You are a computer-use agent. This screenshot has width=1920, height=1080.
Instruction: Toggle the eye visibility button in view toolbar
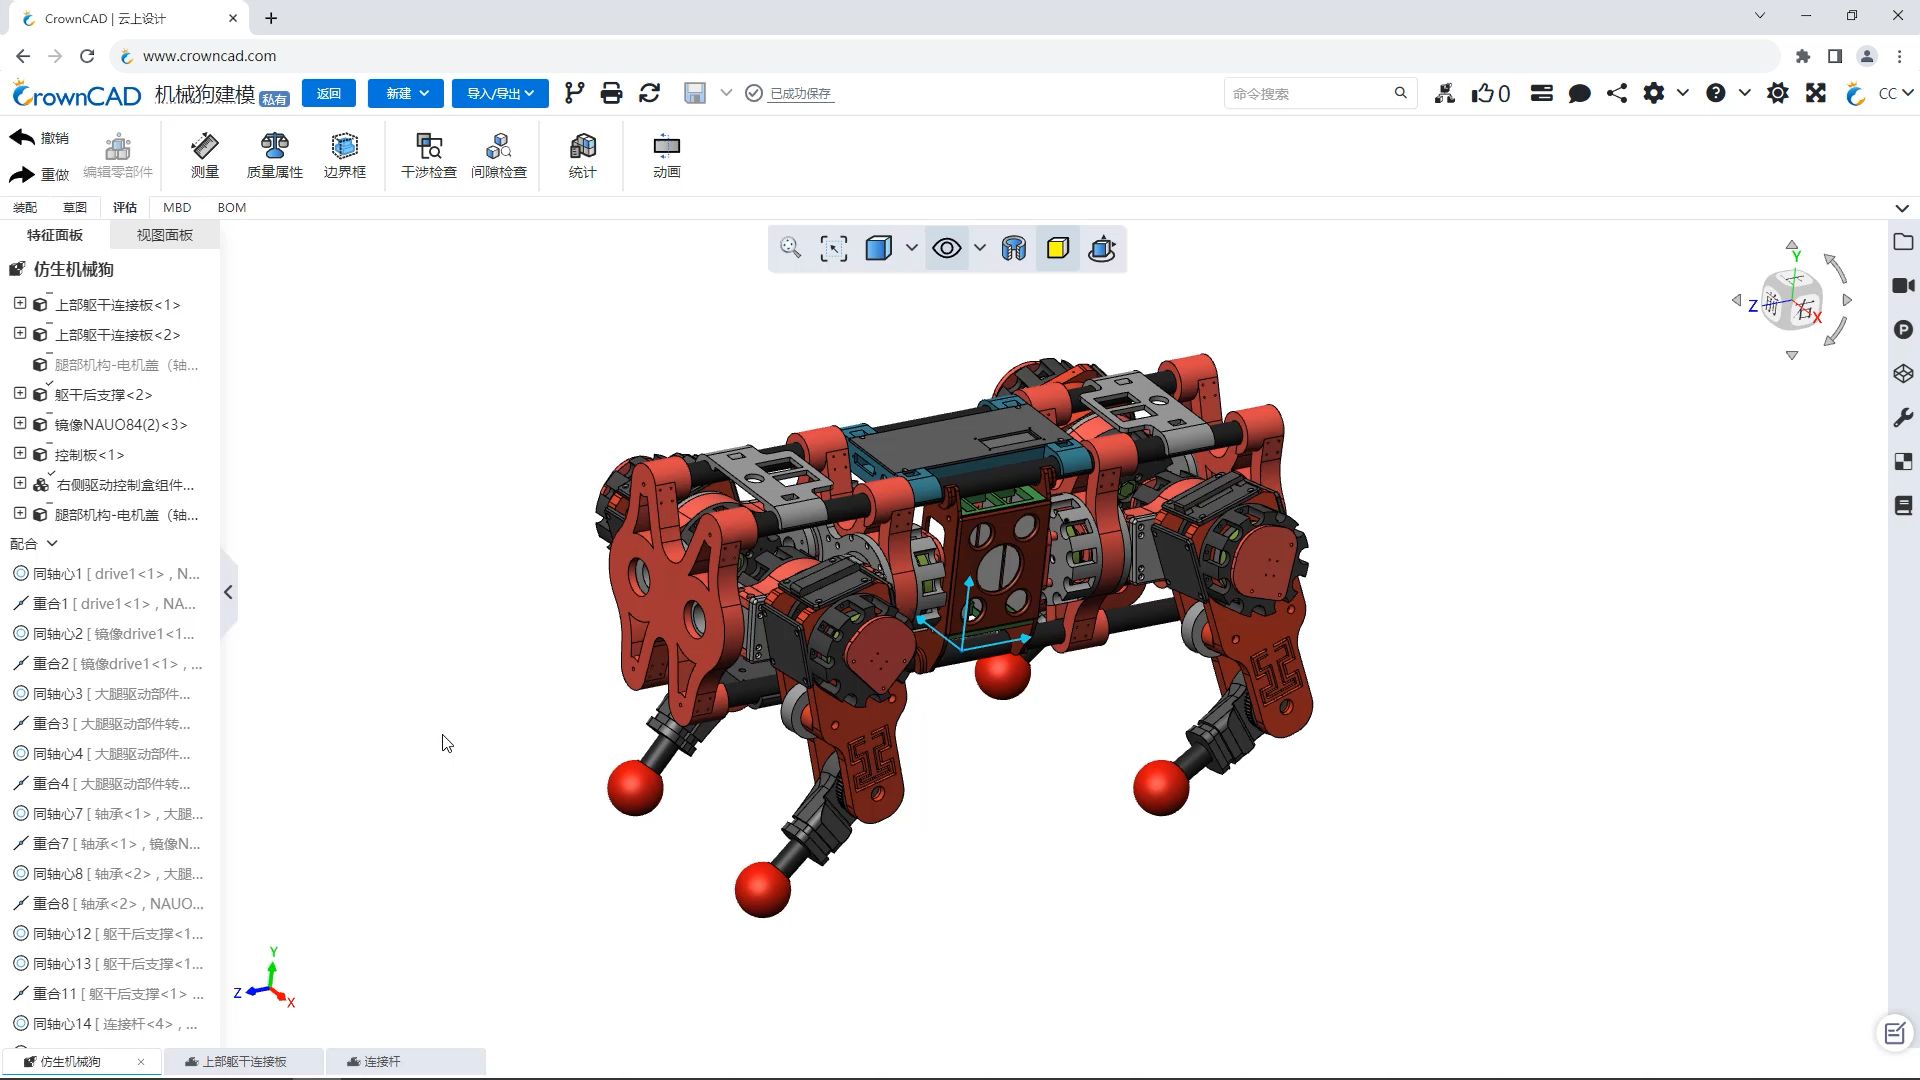tap(946, 249)
